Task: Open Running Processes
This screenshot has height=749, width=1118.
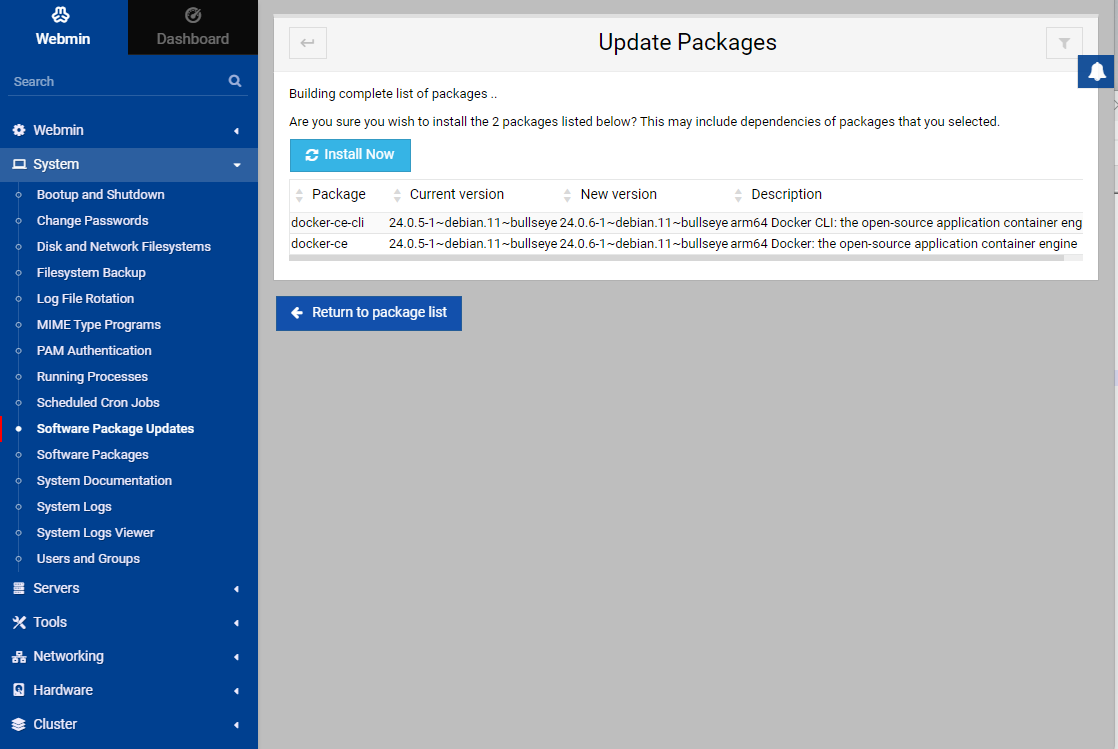Action: click(x=93, y=377)
